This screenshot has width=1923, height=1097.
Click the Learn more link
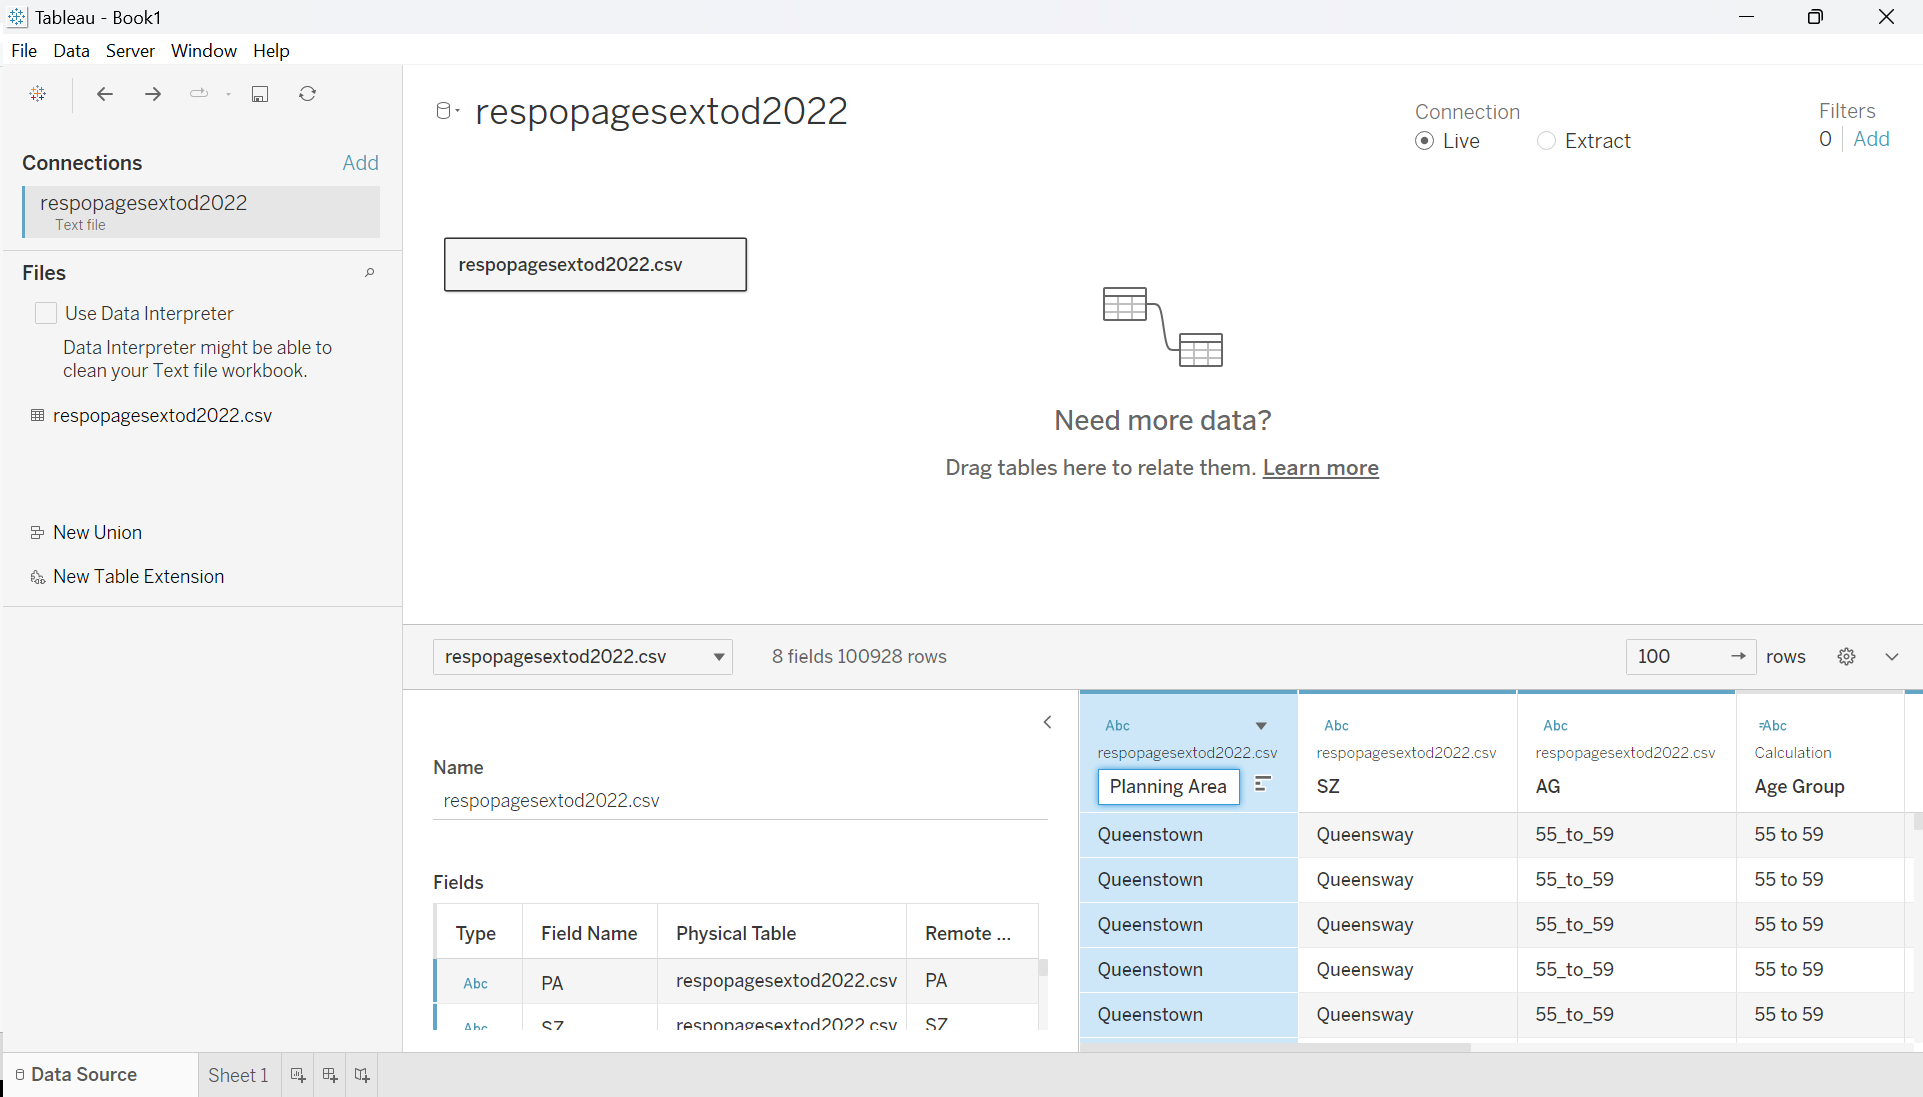pos(1320,468)
